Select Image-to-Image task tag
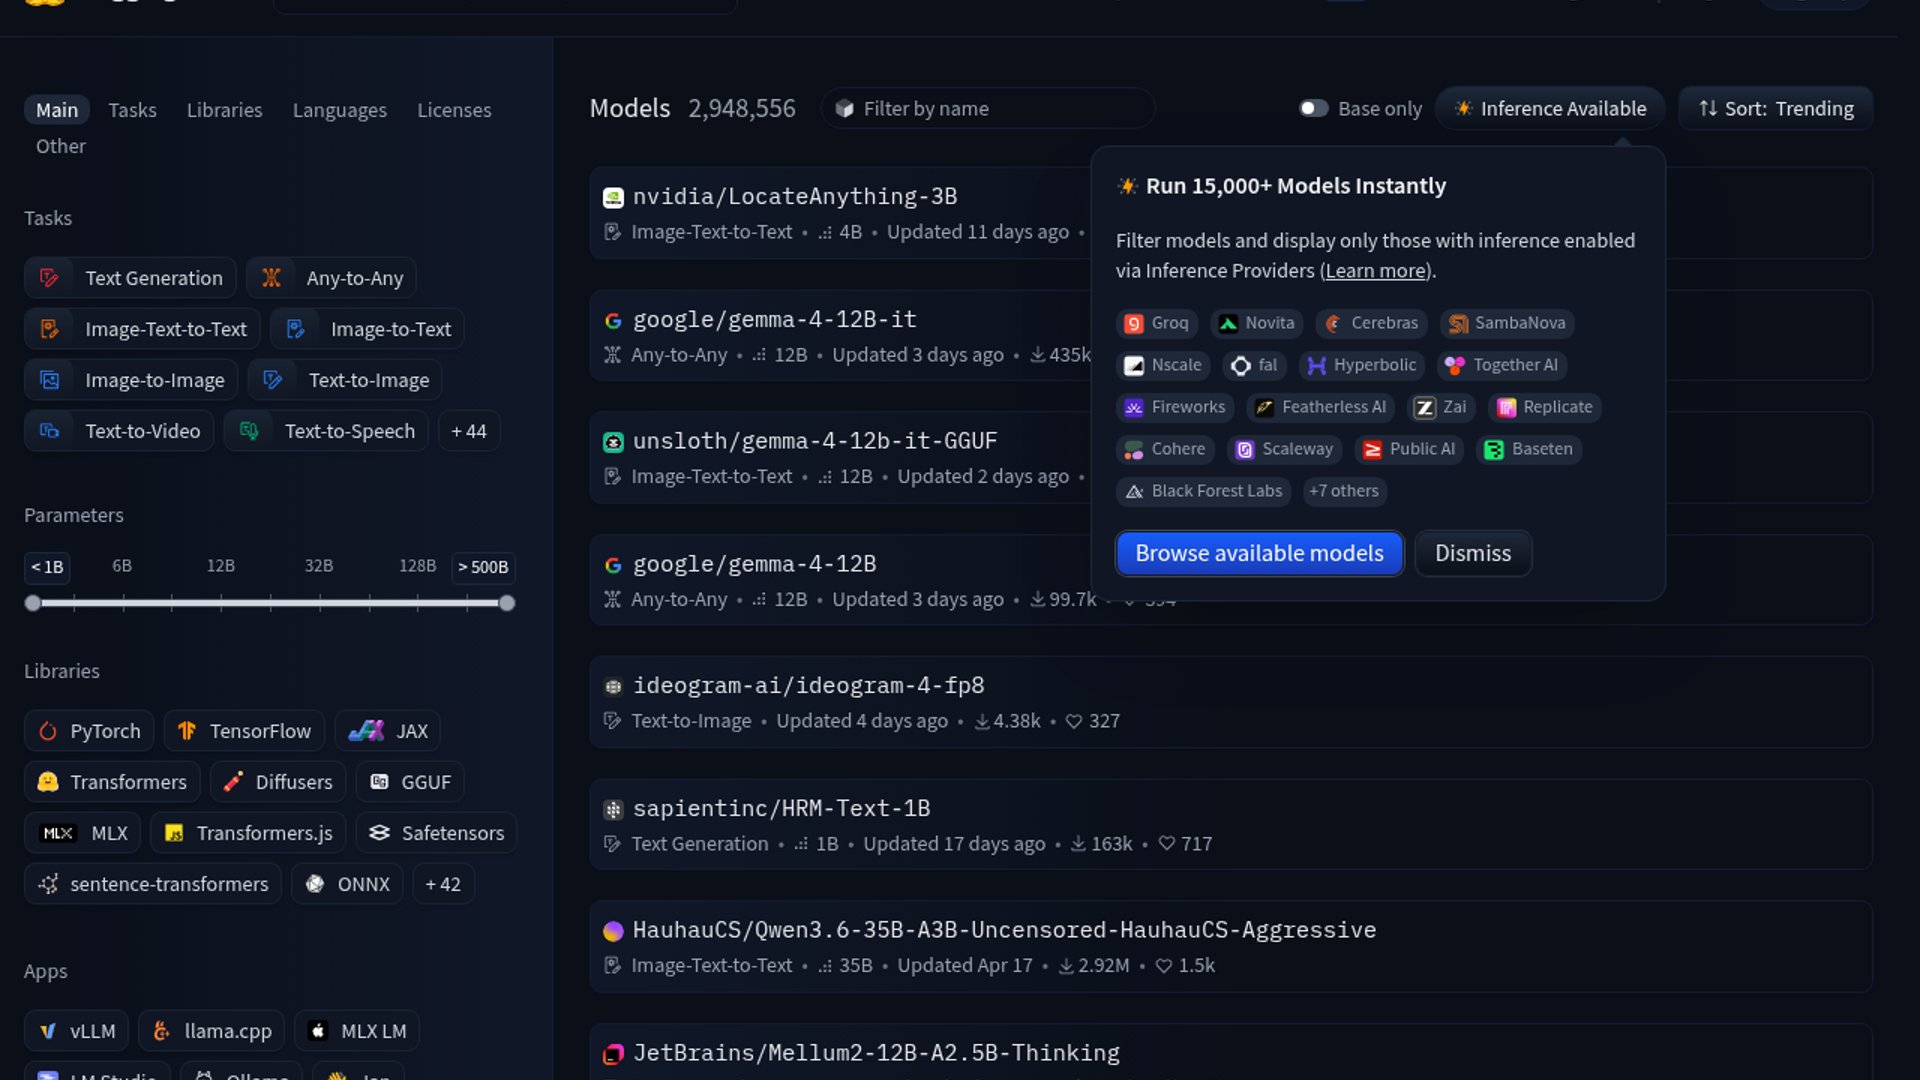The width and height of the screenshot is (1920, 1080). (x=131, y=380)
